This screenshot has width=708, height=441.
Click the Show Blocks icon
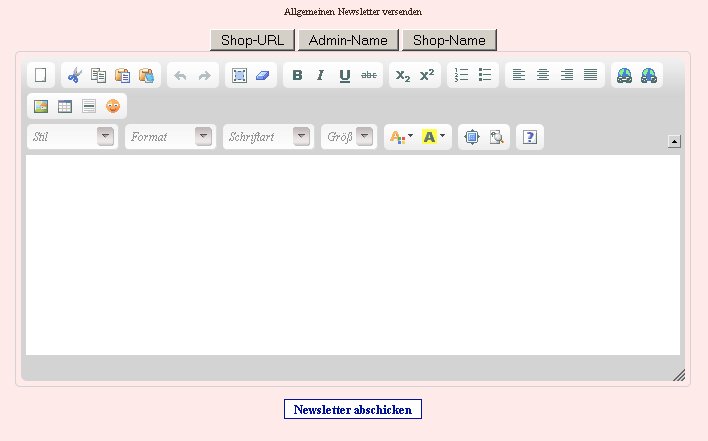click(496, 137)
